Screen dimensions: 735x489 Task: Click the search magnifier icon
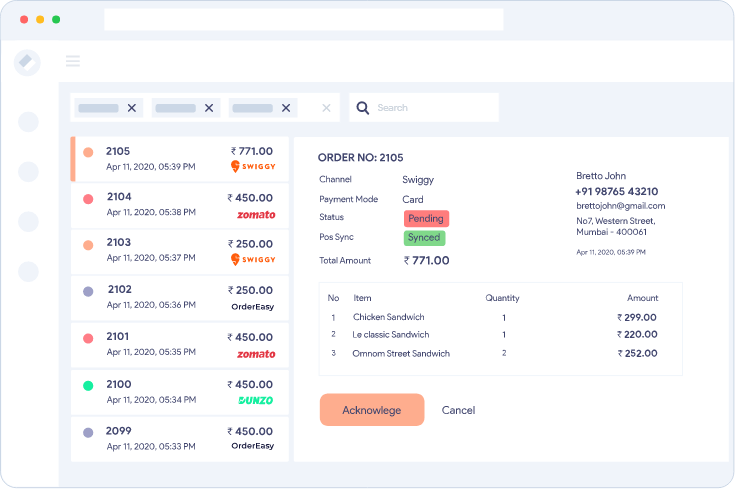coord(363,108)
